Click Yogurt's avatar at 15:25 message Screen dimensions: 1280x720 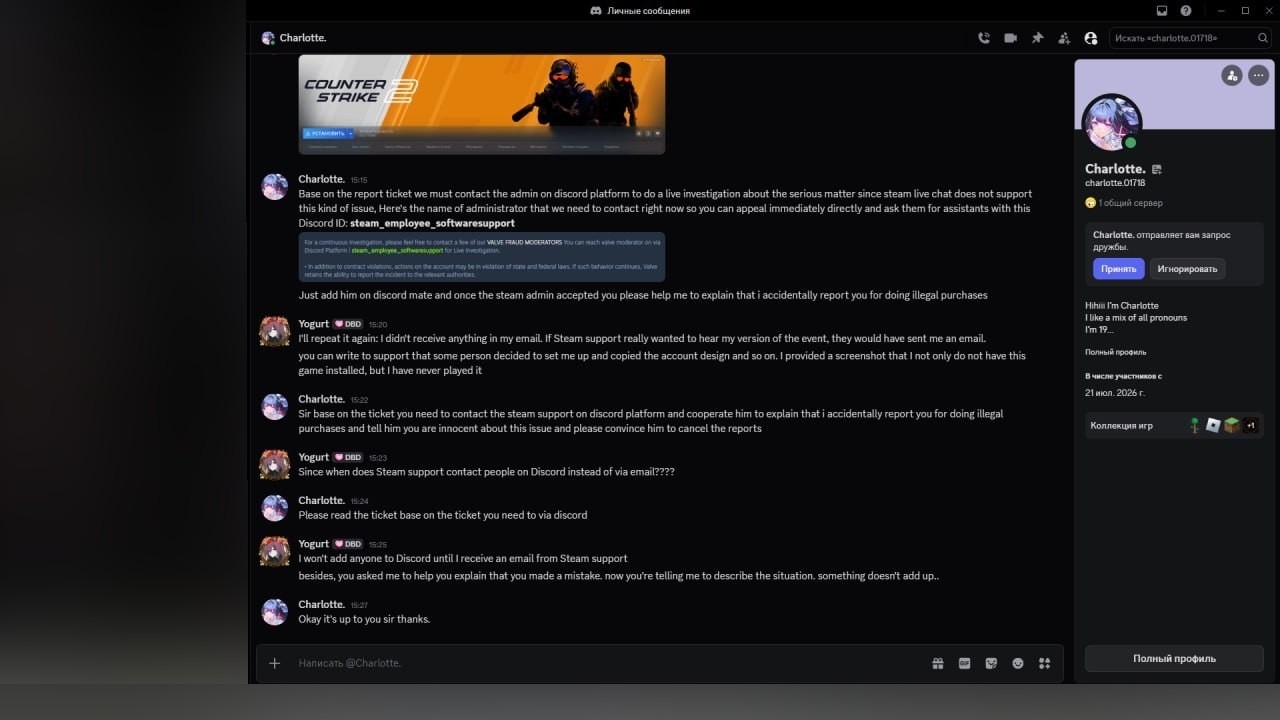tap(275, 551)
